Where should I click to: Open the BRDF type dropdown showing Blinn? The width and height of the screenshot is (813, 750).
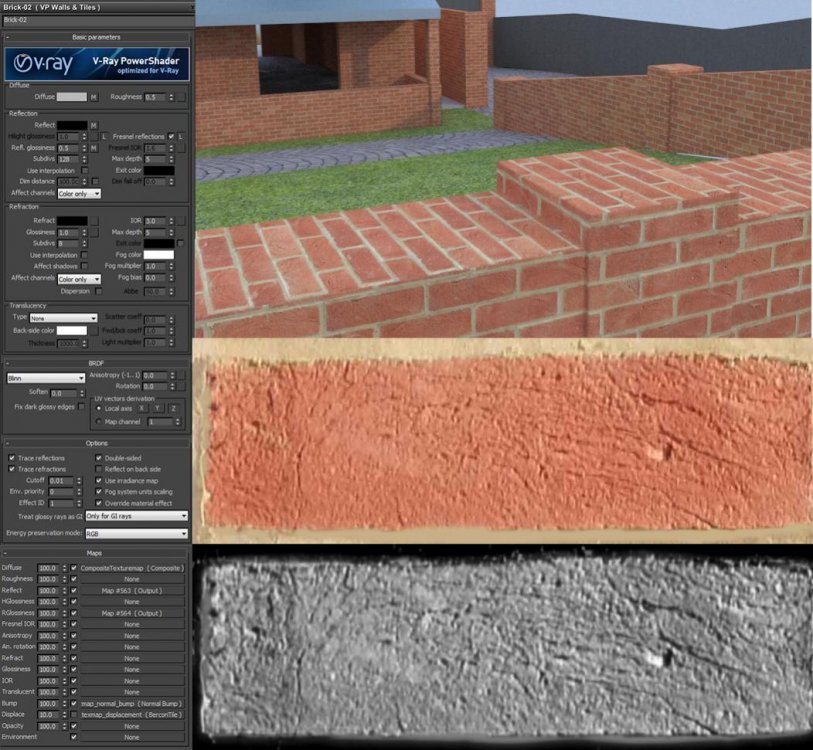point(45,378)
